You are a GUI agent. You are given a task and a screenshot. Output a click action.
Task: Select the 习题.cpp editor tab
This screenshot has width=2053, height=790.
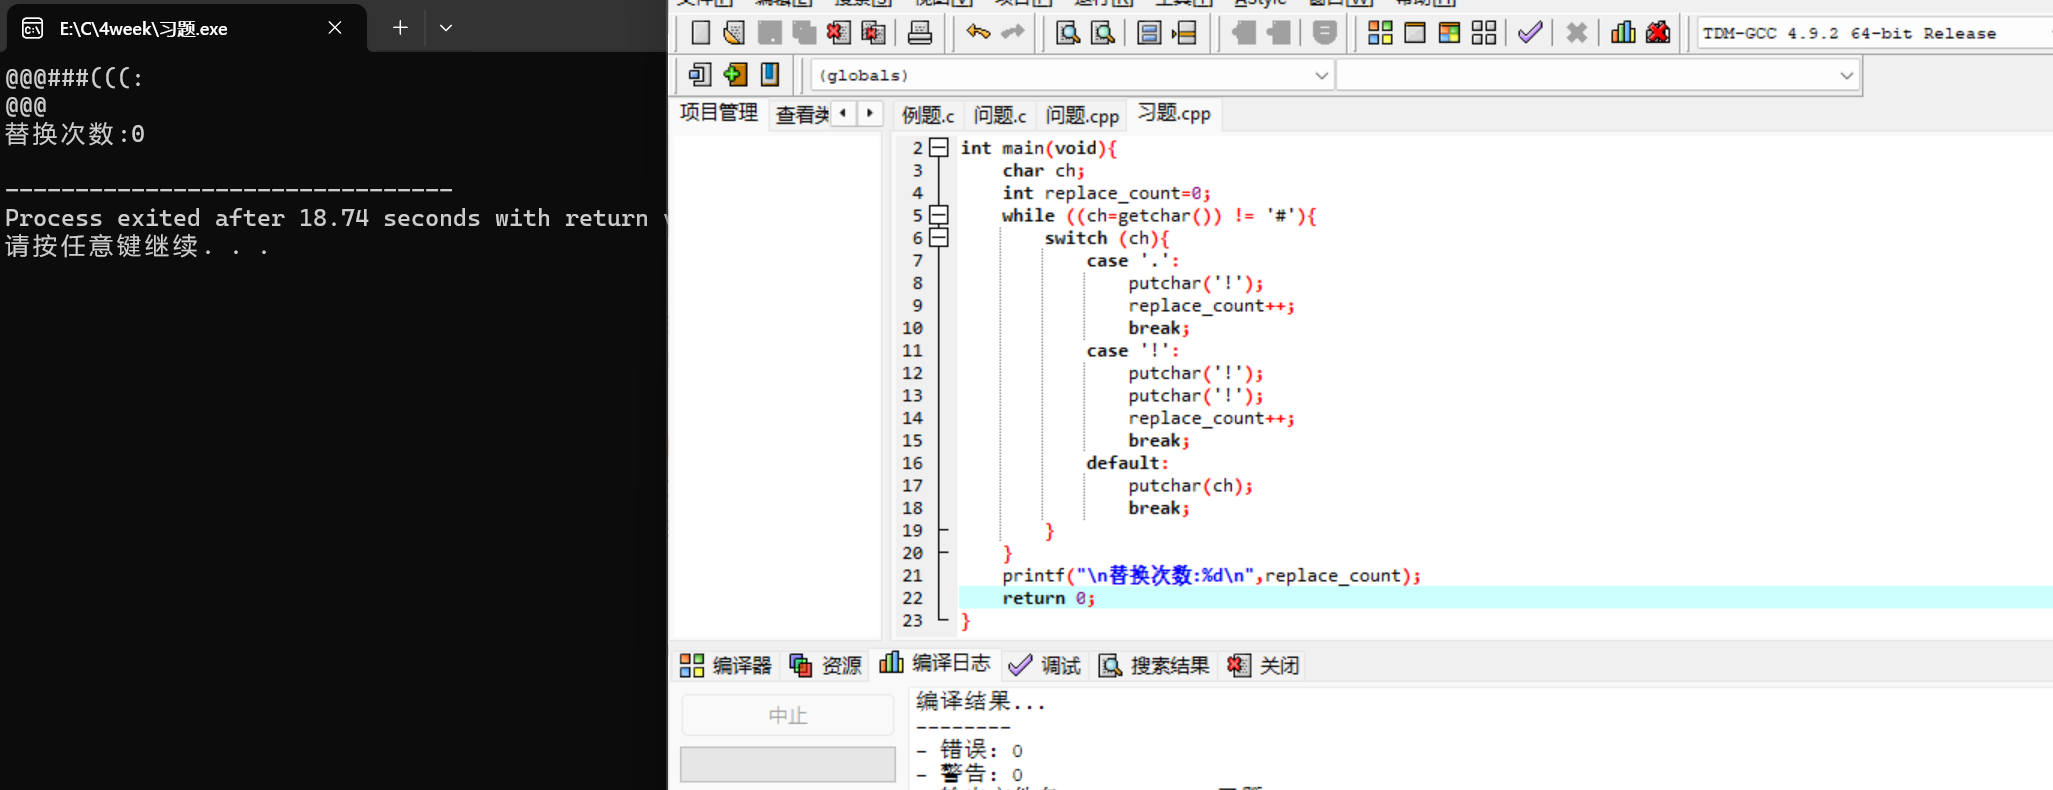tap(1174, 113)
